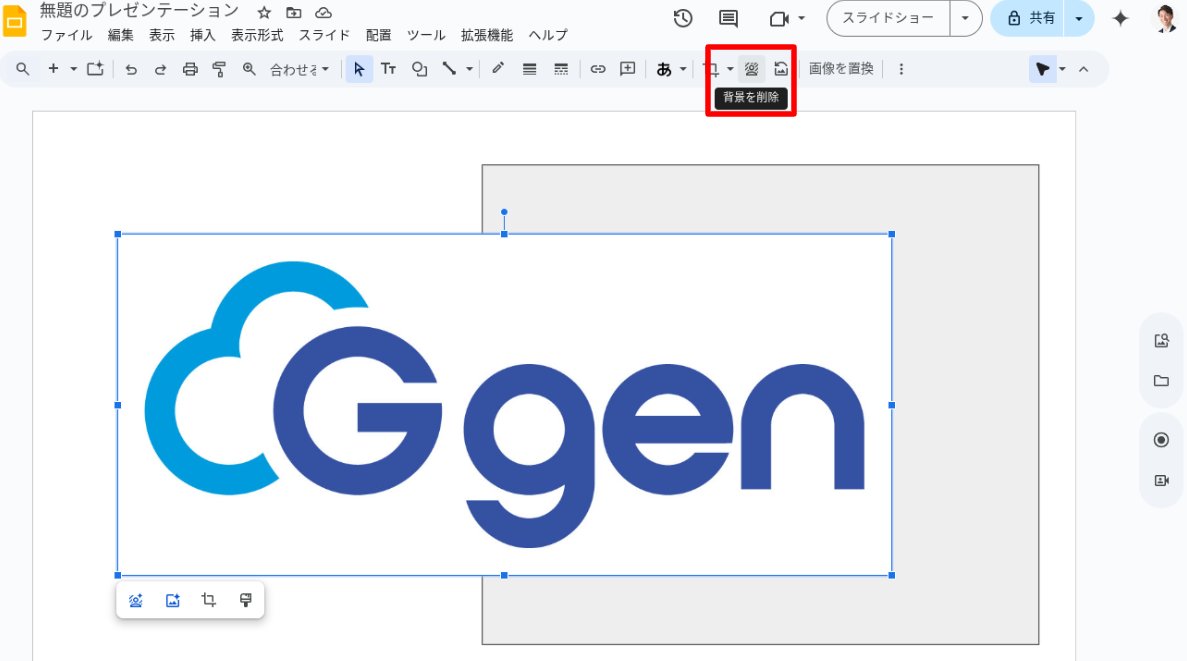Crop image in floating toolbar

[209, 600]
